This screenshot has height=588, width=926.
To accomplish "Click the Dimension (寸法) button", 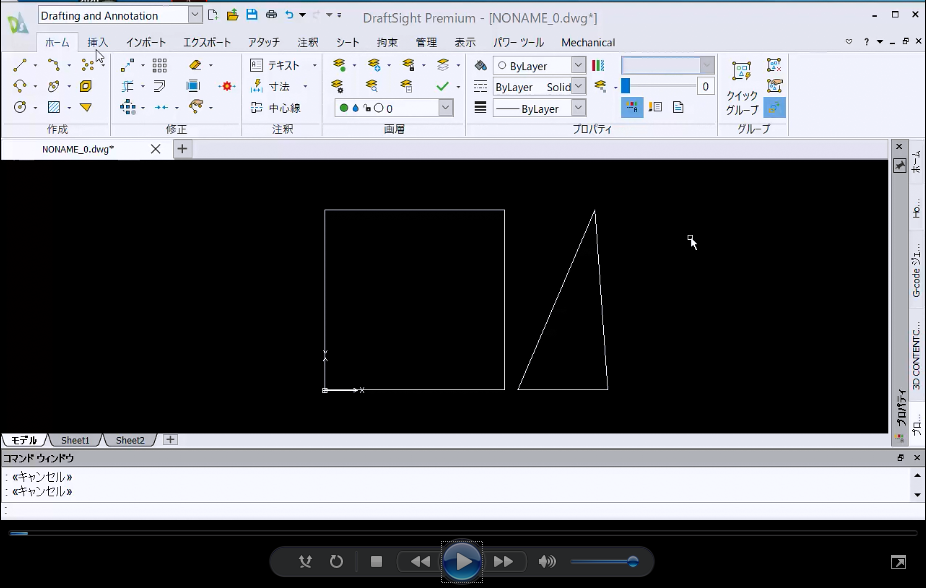I will tap(270, 86).
